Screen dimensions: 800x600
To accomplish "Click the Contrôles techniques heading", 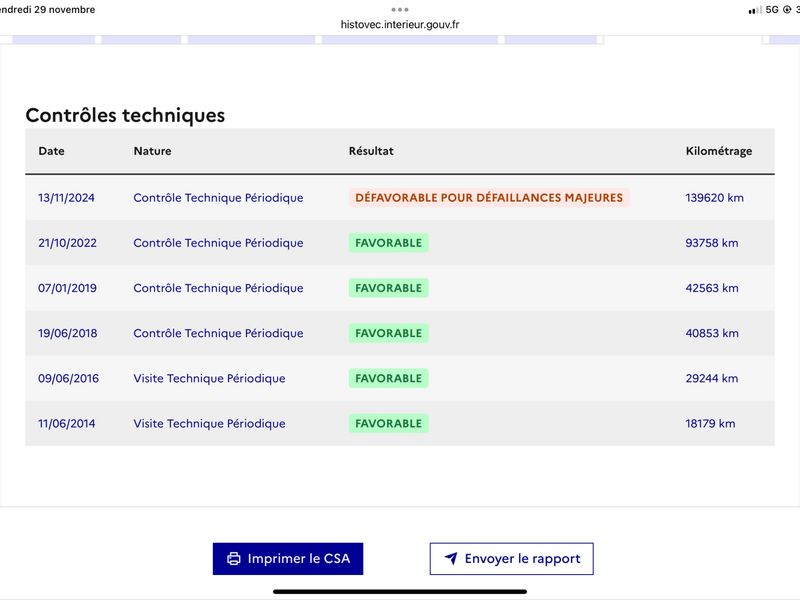I will coord(125,115).
